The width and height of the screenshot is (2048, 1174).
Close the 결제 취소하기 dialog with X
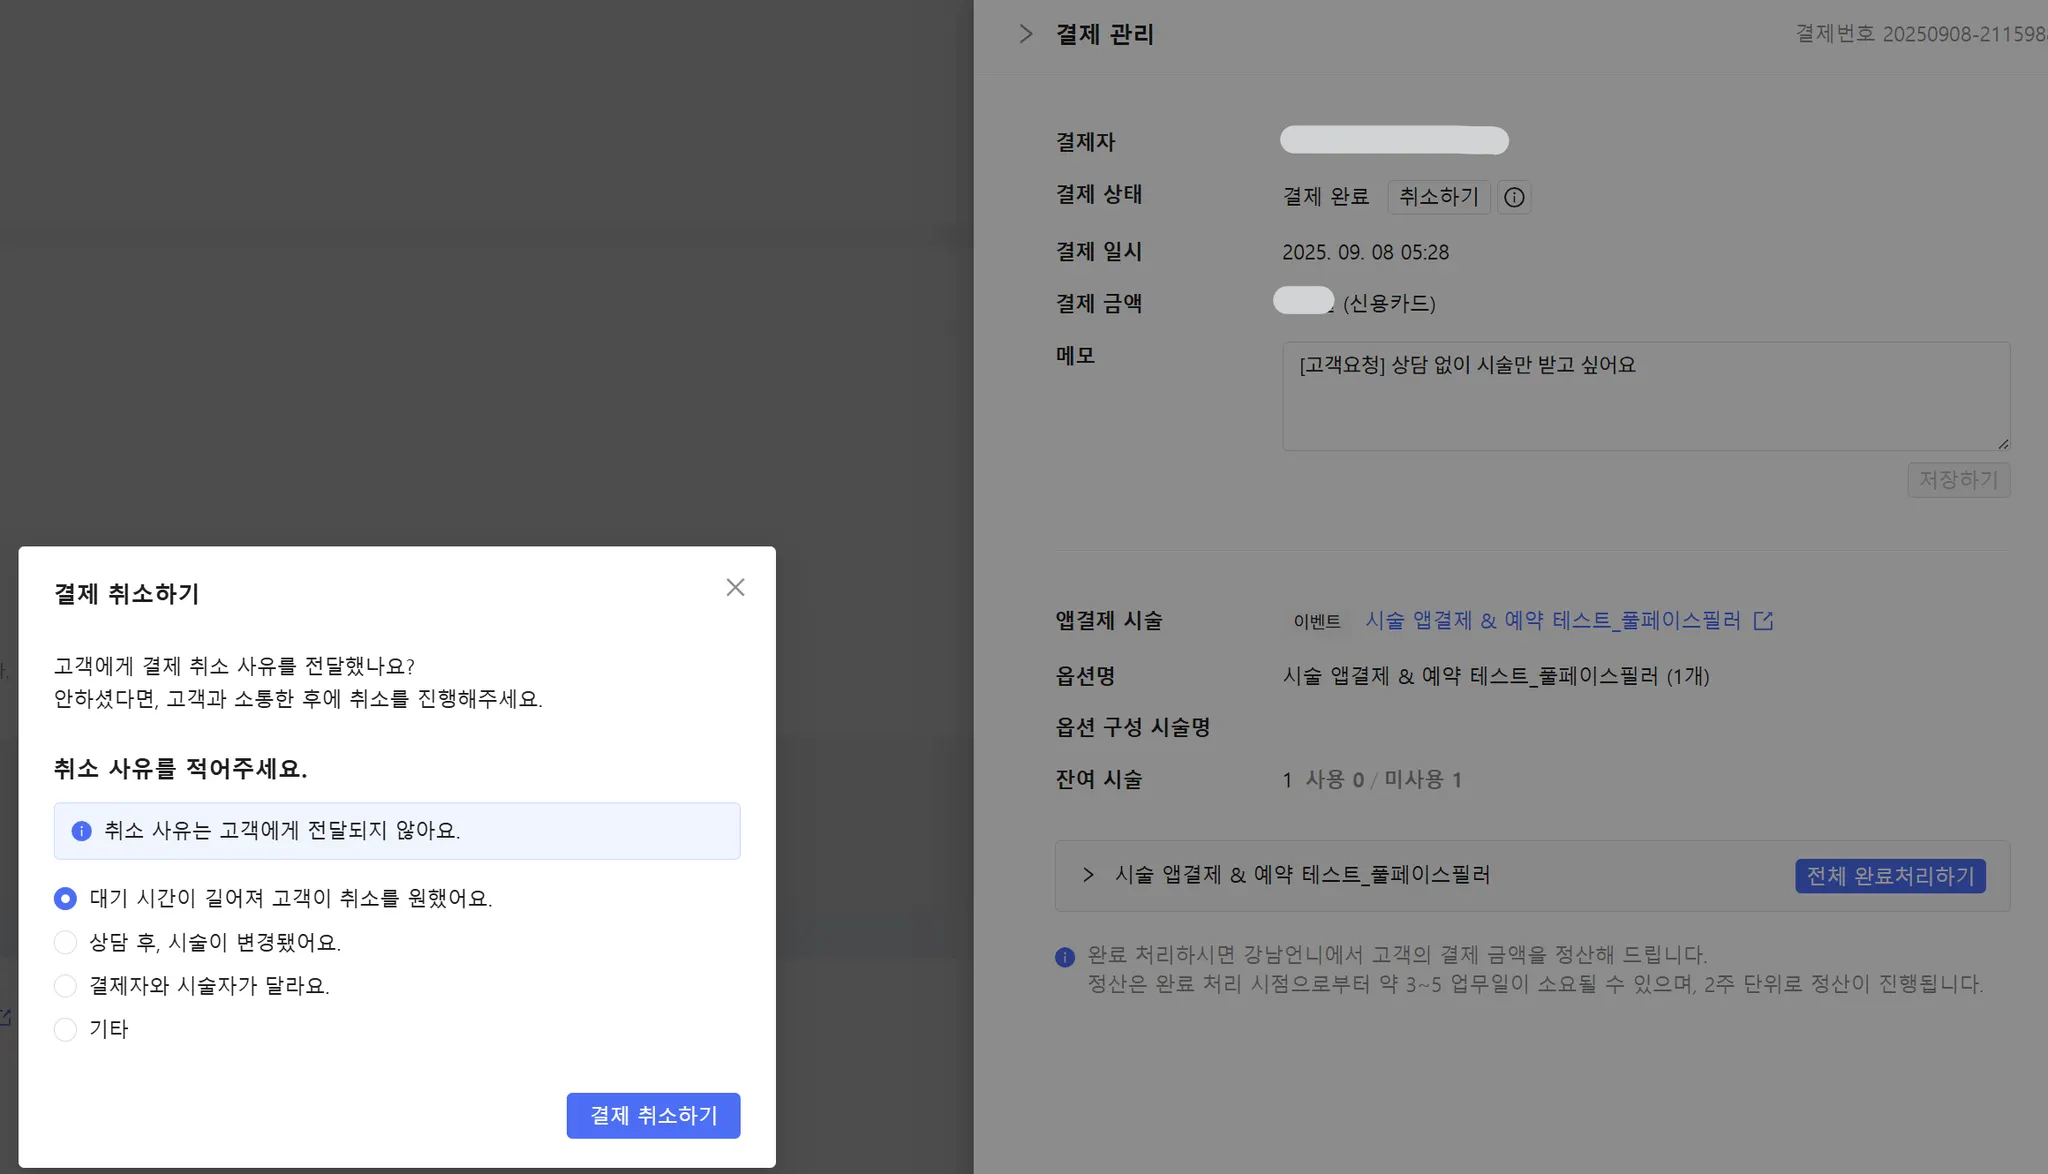(735, 588)
